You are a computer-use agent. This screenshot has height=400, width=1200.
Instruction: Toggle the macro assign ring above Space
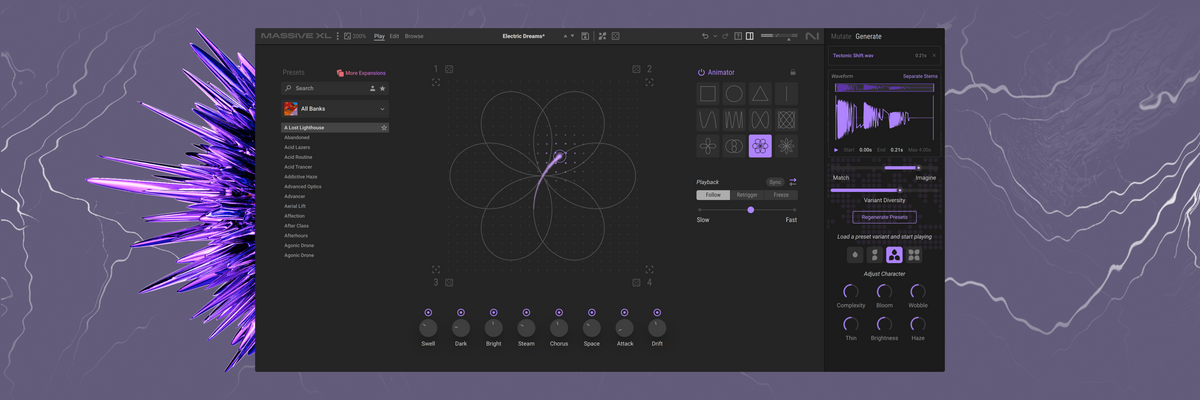[x=592, y=313]
